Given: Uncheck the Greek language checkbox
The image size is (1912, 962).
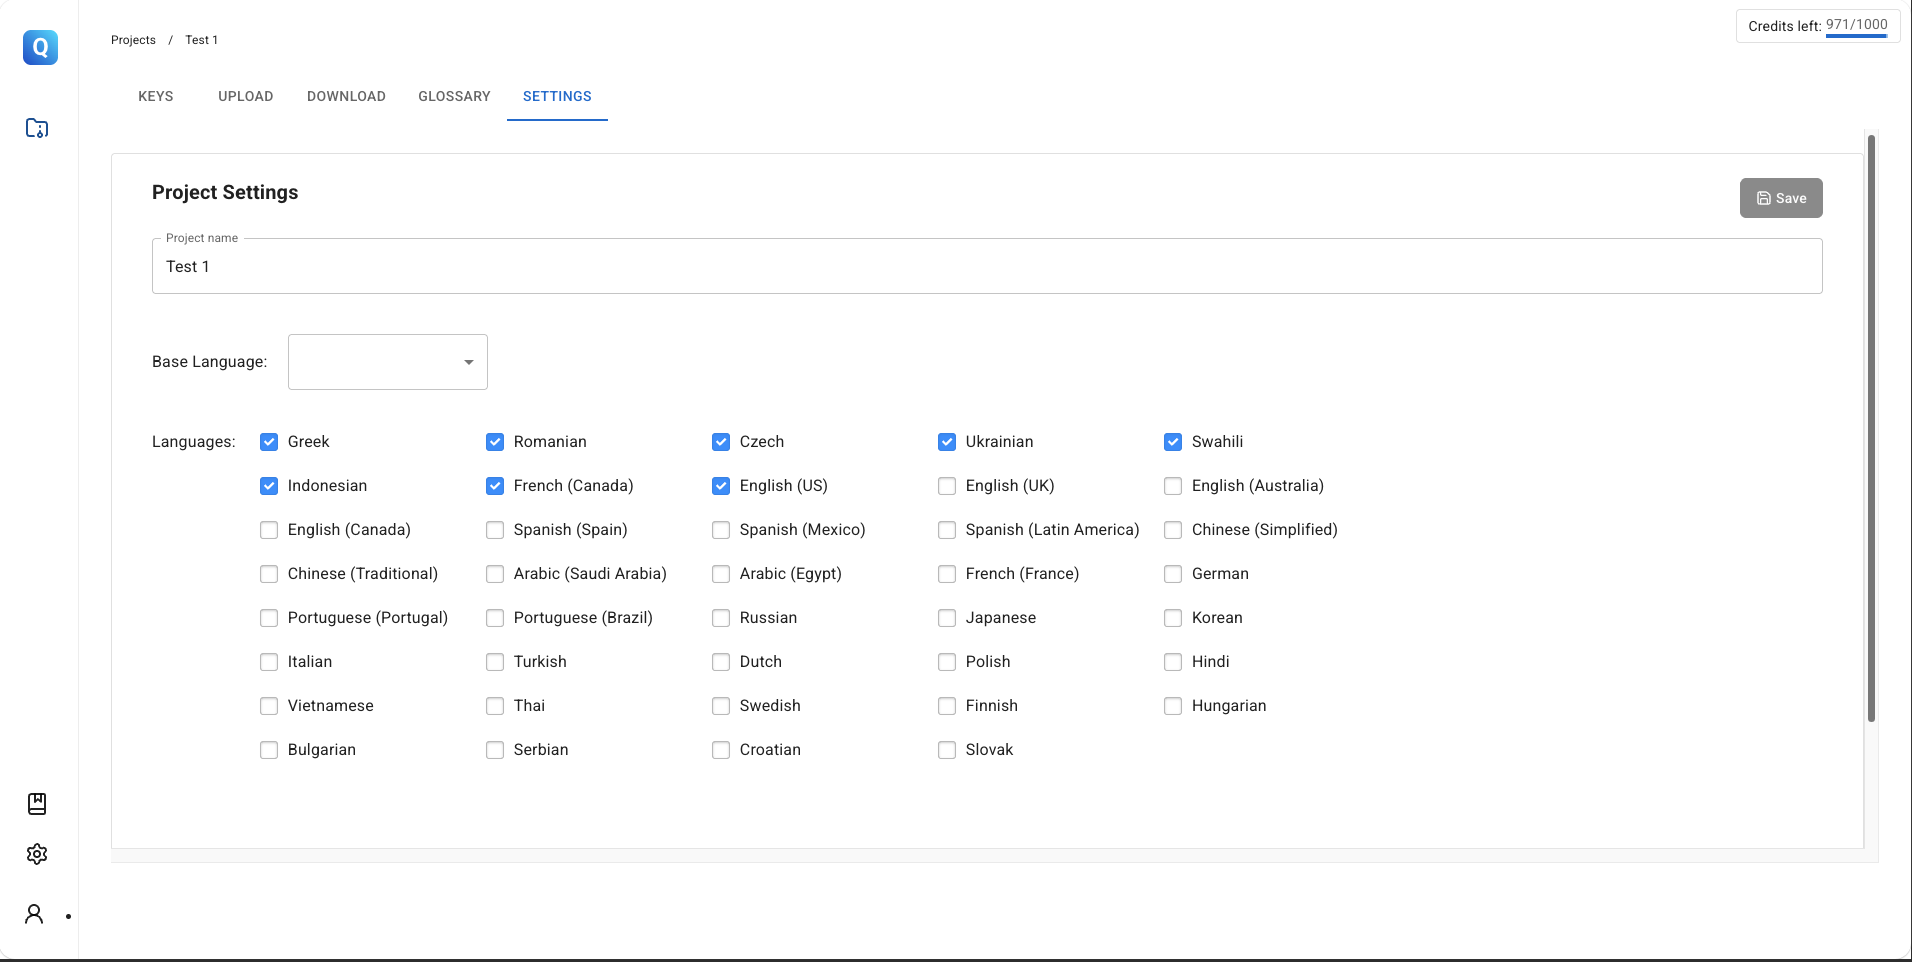Looking at the screenshot, I should click(x=269, y=442).
